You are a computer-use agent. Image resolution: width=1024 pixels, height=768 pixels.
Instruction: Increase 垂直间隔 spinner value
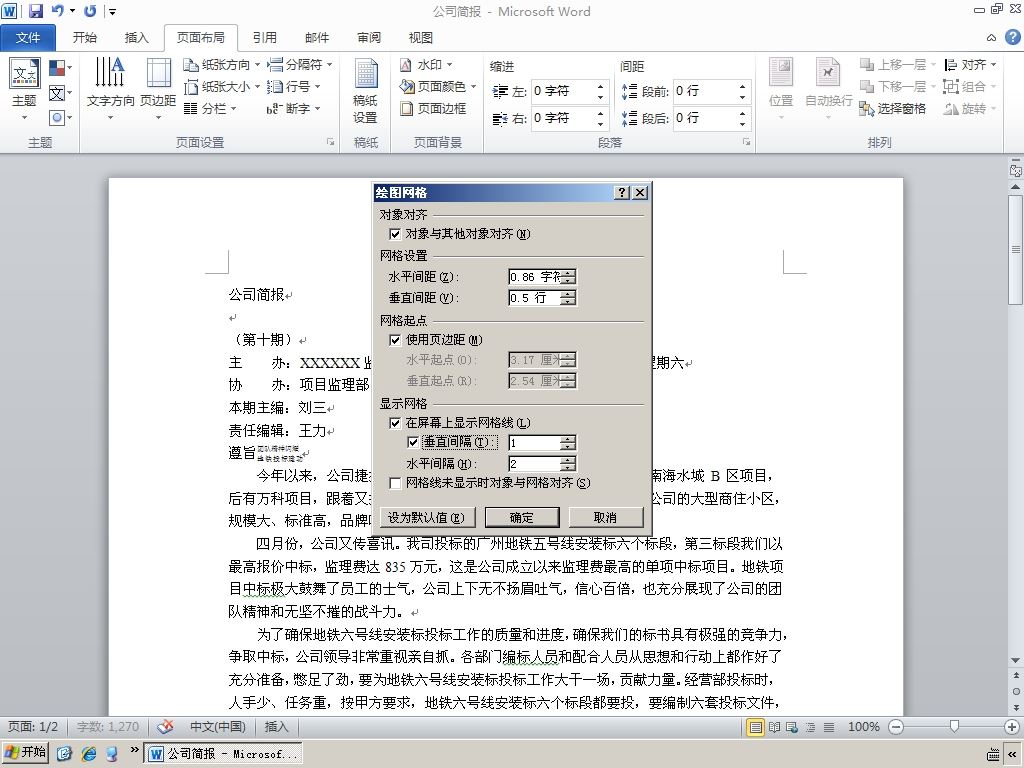pyautogui.click(x=569, y=439)
